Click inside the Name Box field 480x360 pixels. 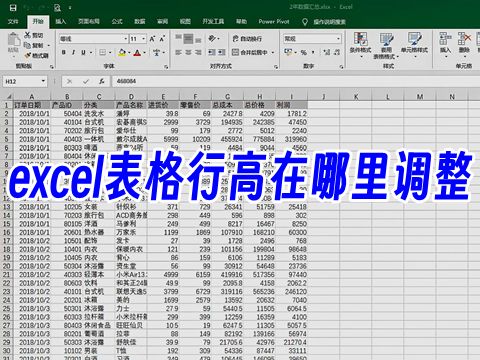pos(22,81)
